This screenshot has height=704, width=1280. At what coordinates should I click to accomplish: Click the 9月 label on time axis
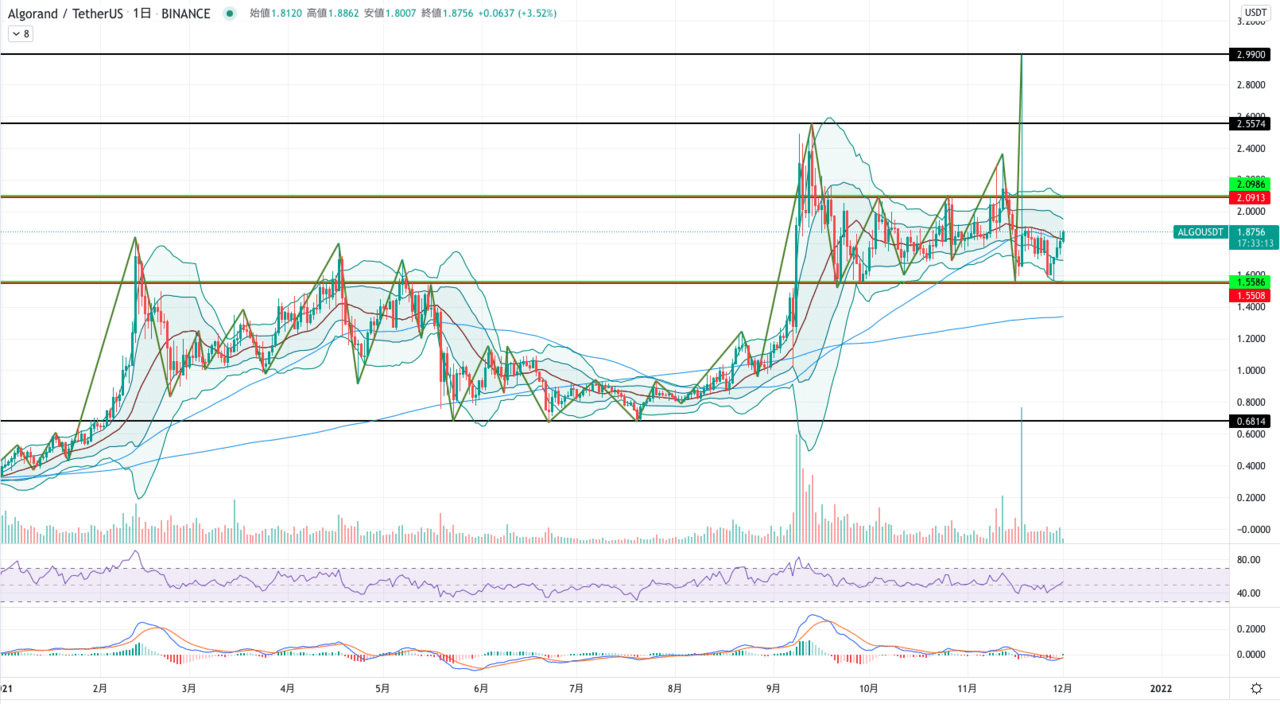[x=773, y=688]
